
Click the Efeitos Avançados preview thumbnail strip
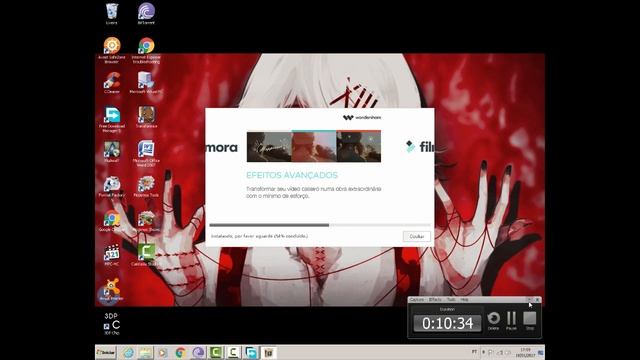pyautogui.click(x=314, y=146)
